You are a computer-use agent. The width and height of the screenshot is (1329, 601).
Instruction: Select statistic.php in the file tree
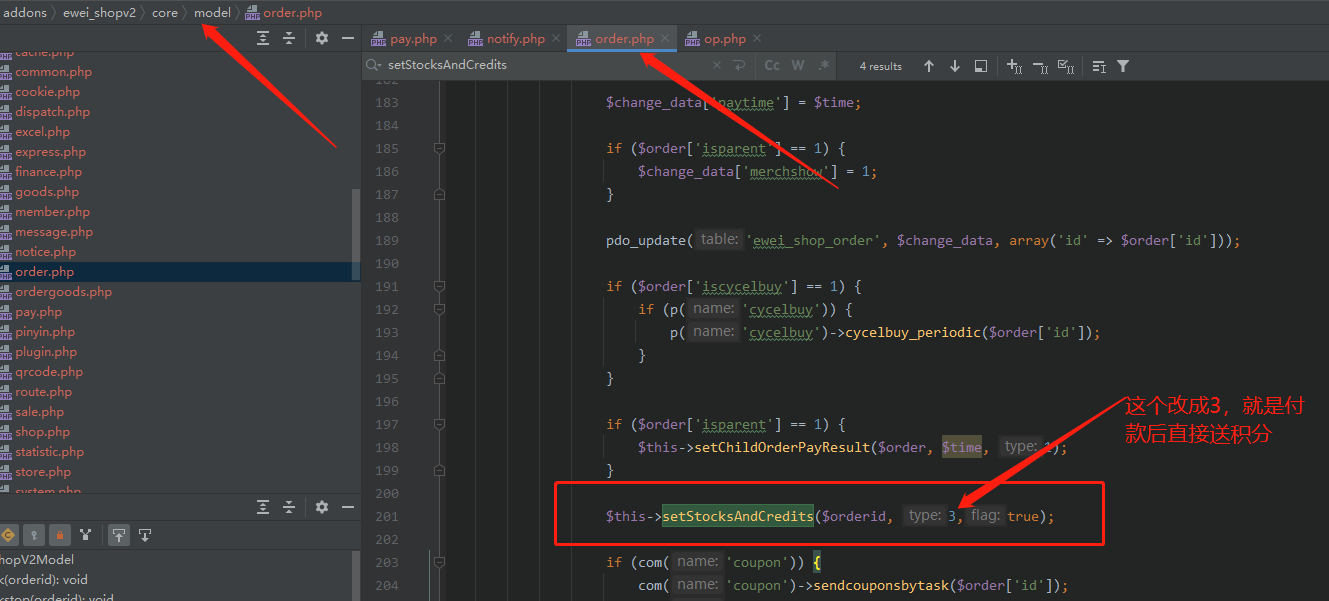[49, 452]
